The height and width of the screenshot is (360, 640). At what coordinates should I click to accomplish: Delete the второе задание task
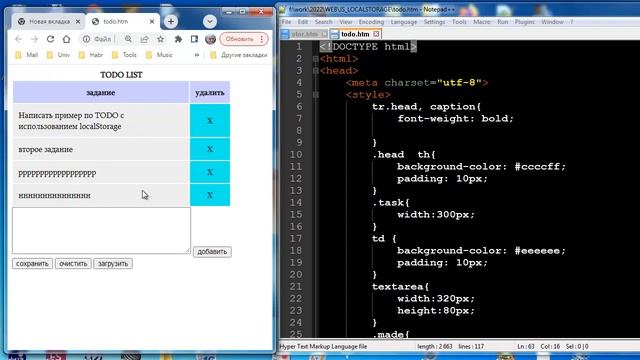click(x=210, y=149)
